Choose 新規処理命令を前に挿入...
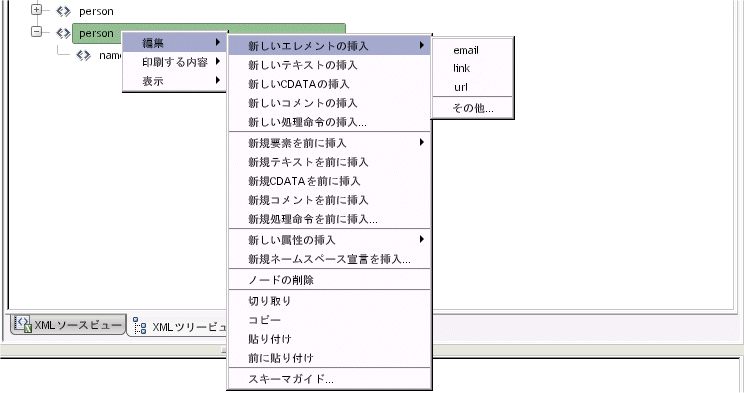Screen dimensions: 744x393 point(329,219)
